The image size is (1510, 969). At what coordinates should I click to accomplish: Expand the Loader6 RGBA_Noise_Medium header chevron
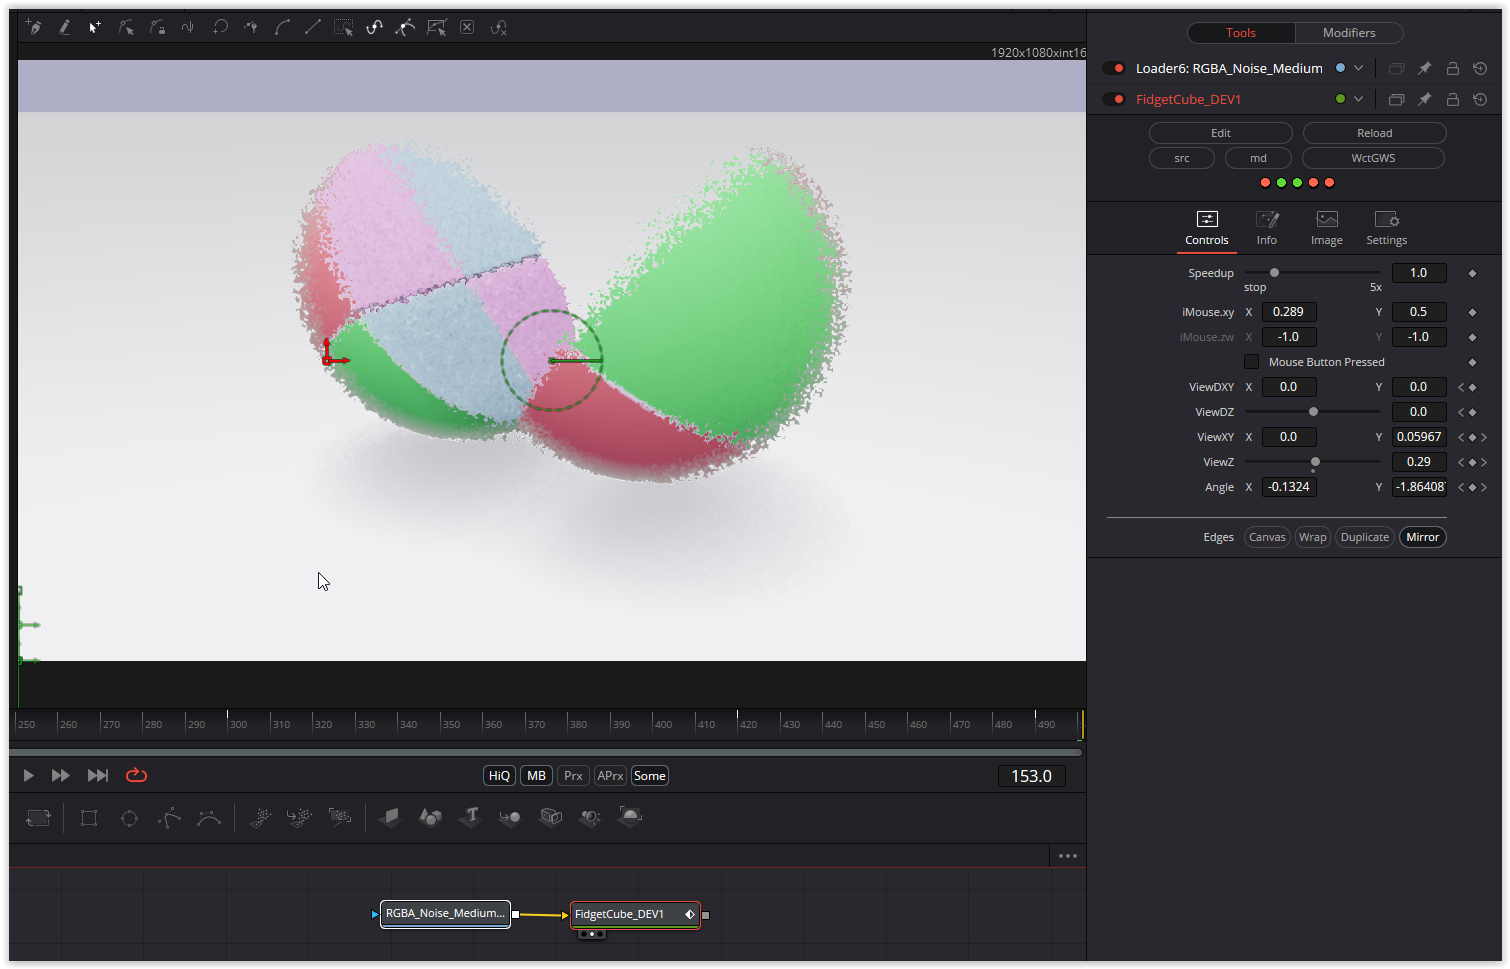pos(1358,68)
